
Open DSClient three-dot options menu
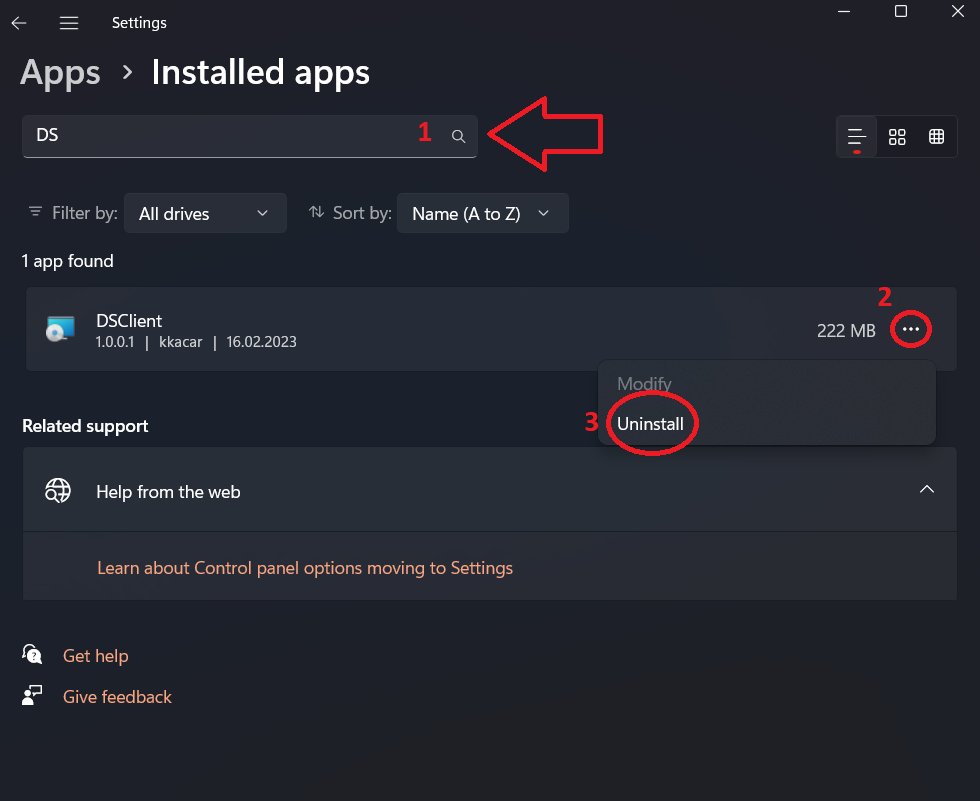tap(910, 329)
